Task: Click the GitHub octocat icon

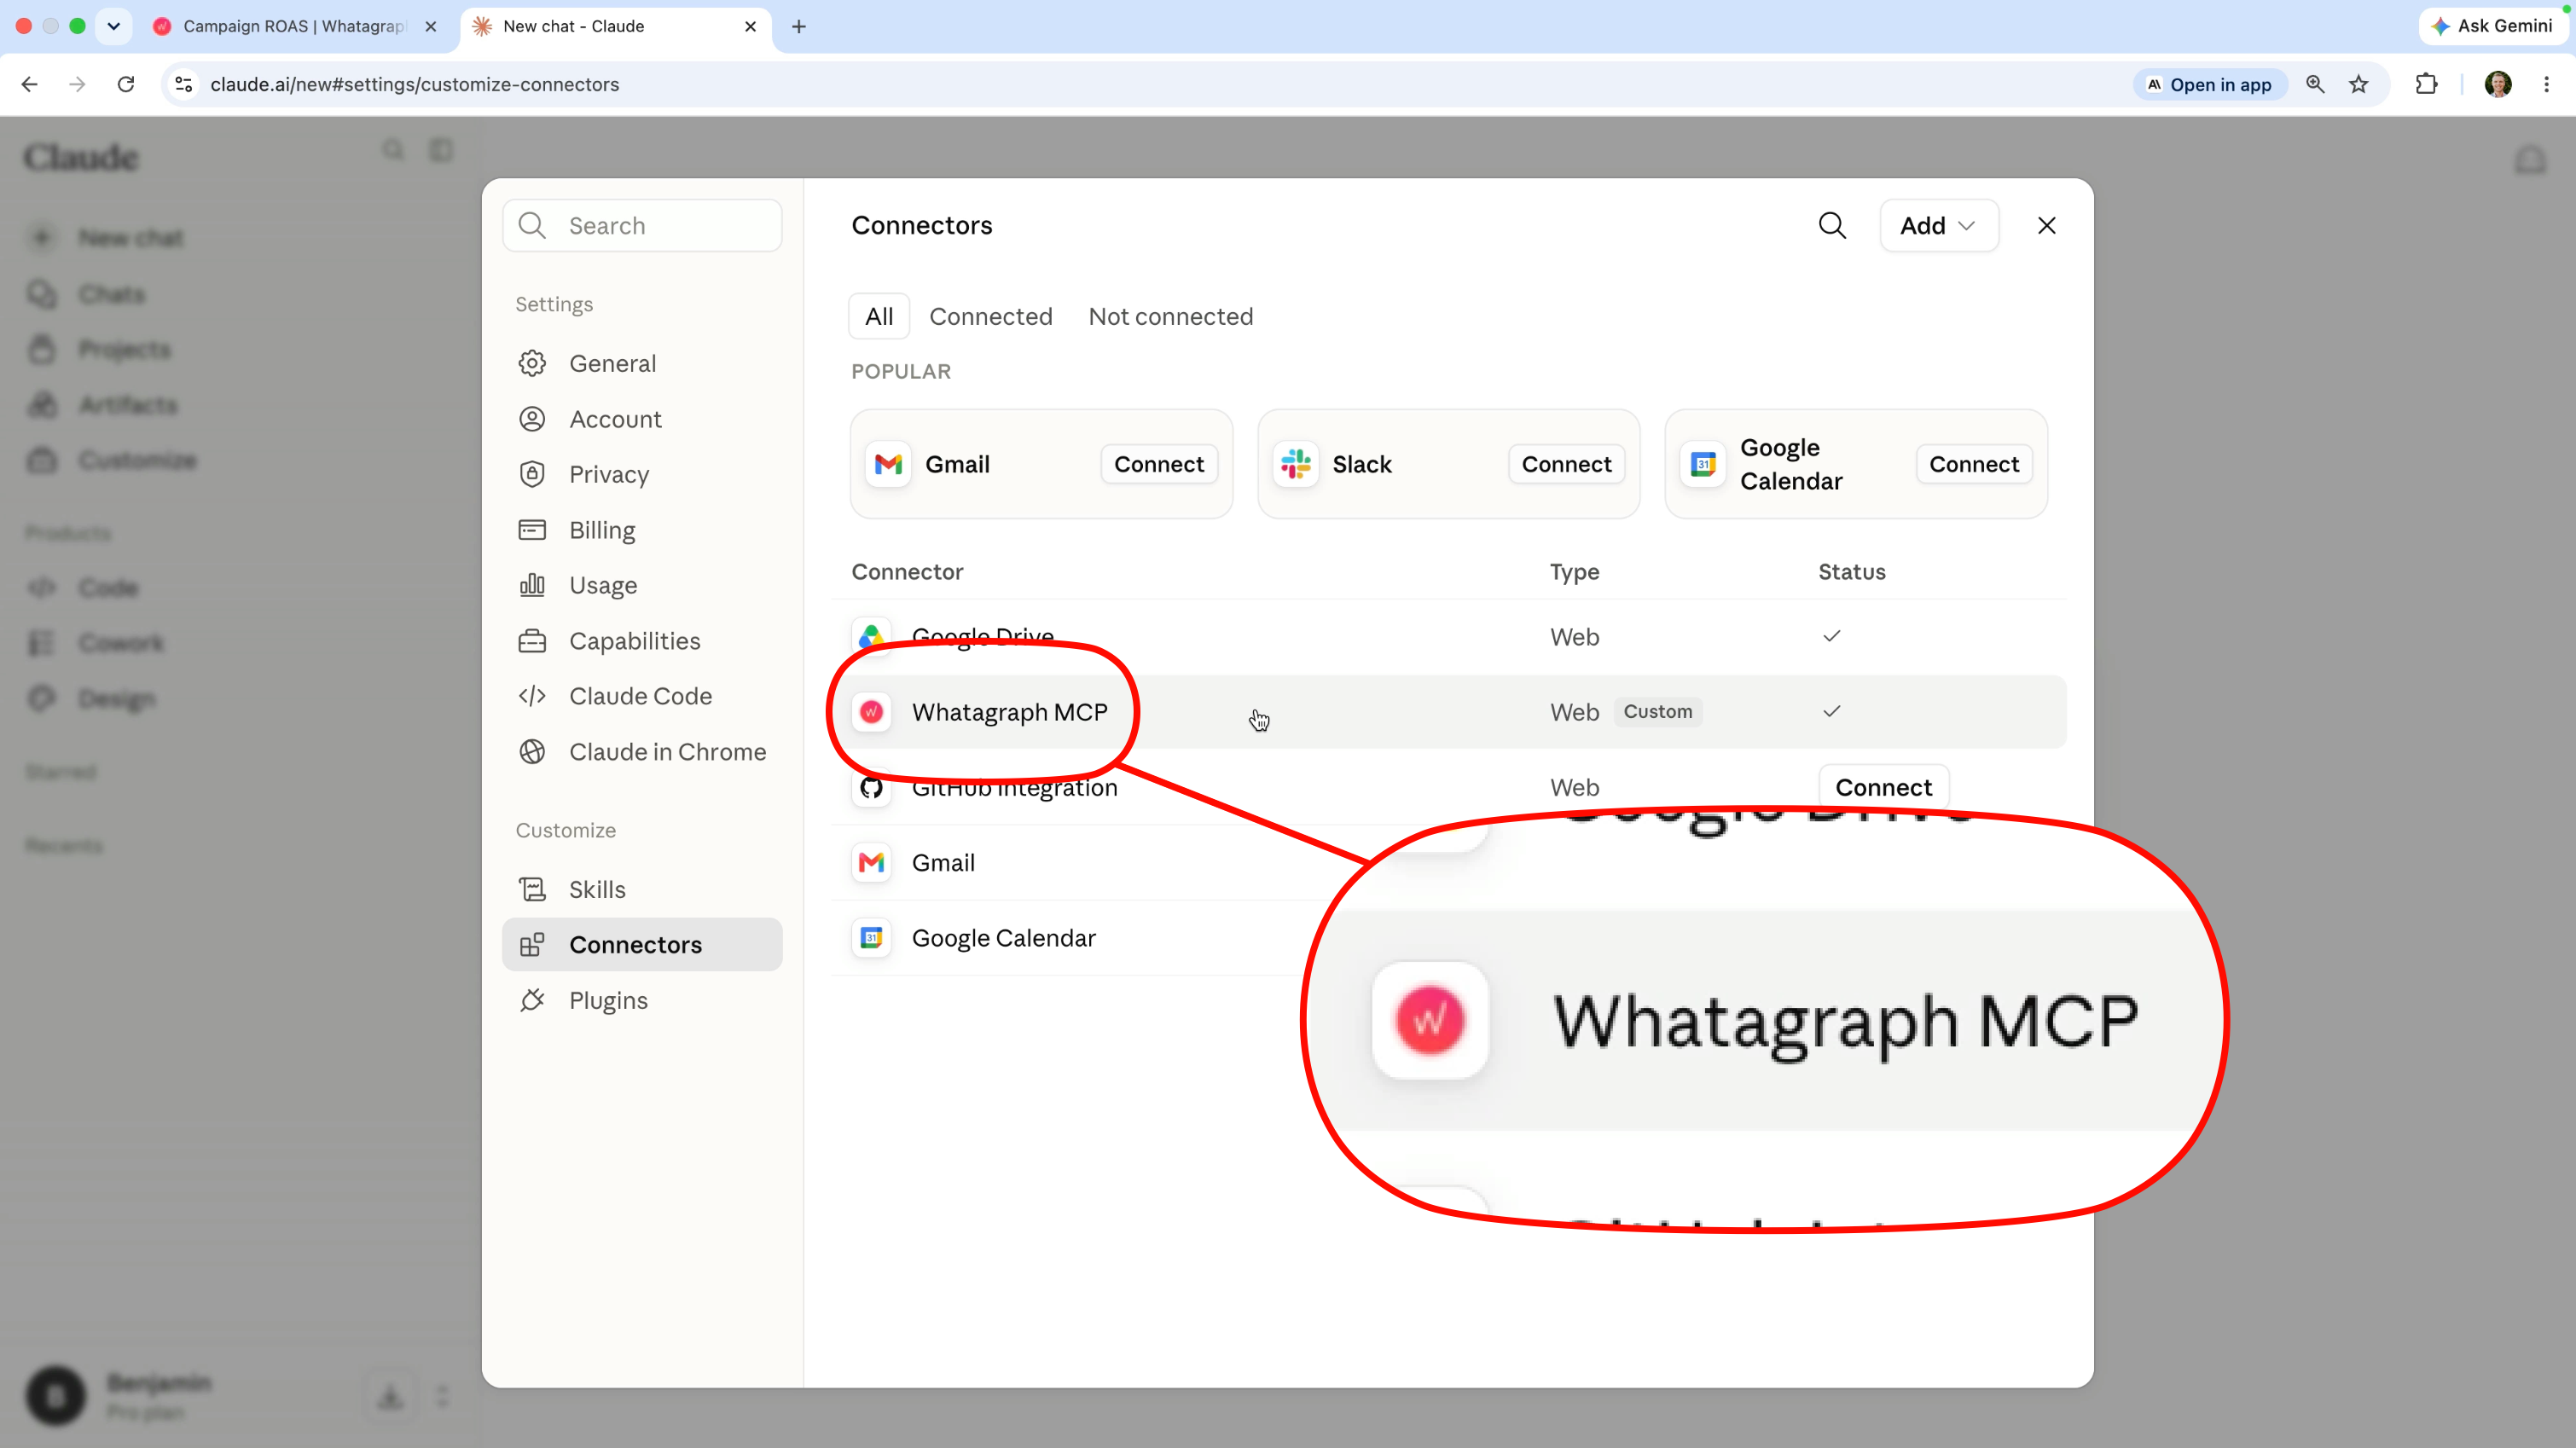Action: point(871,788)
